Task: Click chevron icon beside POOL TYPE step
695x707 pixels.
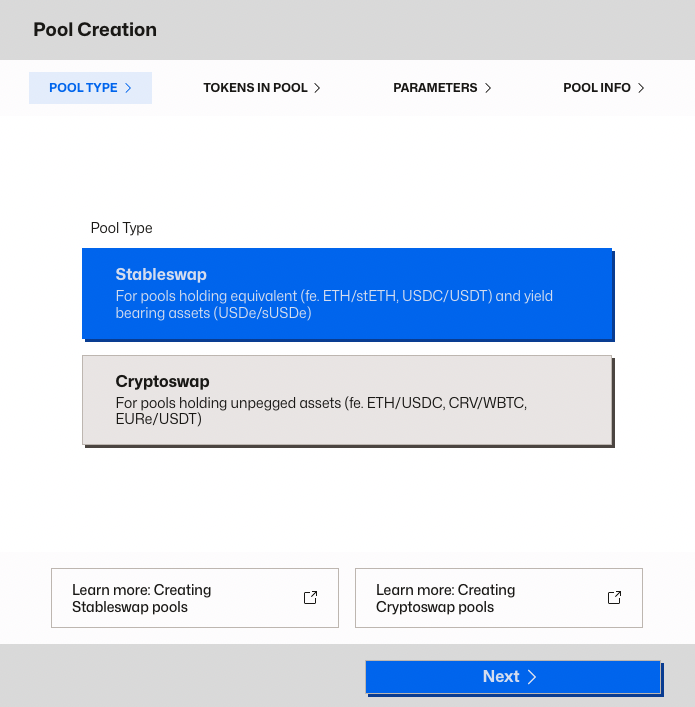Action: click(x=128, y=88)
